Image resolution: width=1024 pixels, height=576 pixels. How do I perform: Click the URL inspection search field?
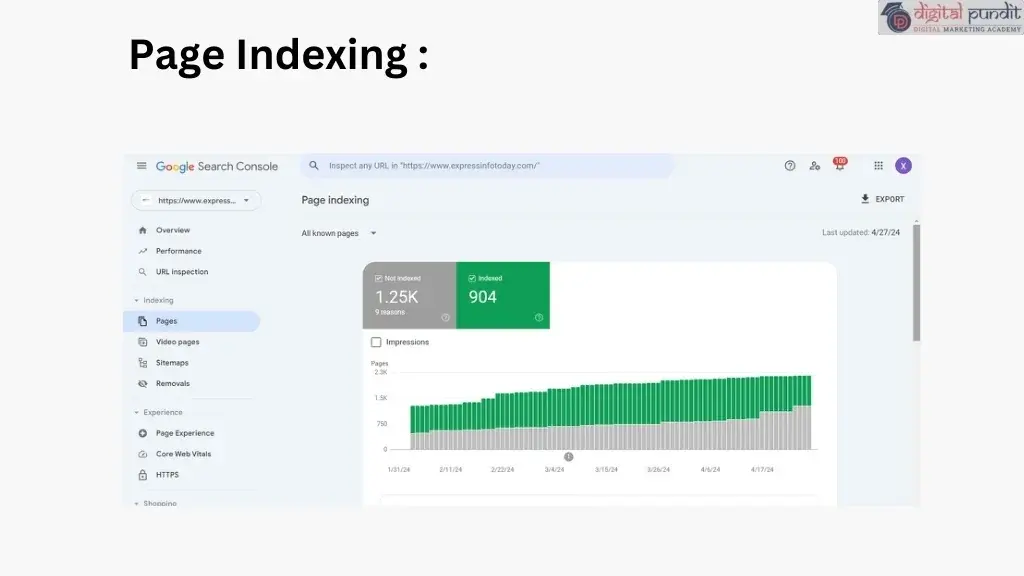pos(487,166)
